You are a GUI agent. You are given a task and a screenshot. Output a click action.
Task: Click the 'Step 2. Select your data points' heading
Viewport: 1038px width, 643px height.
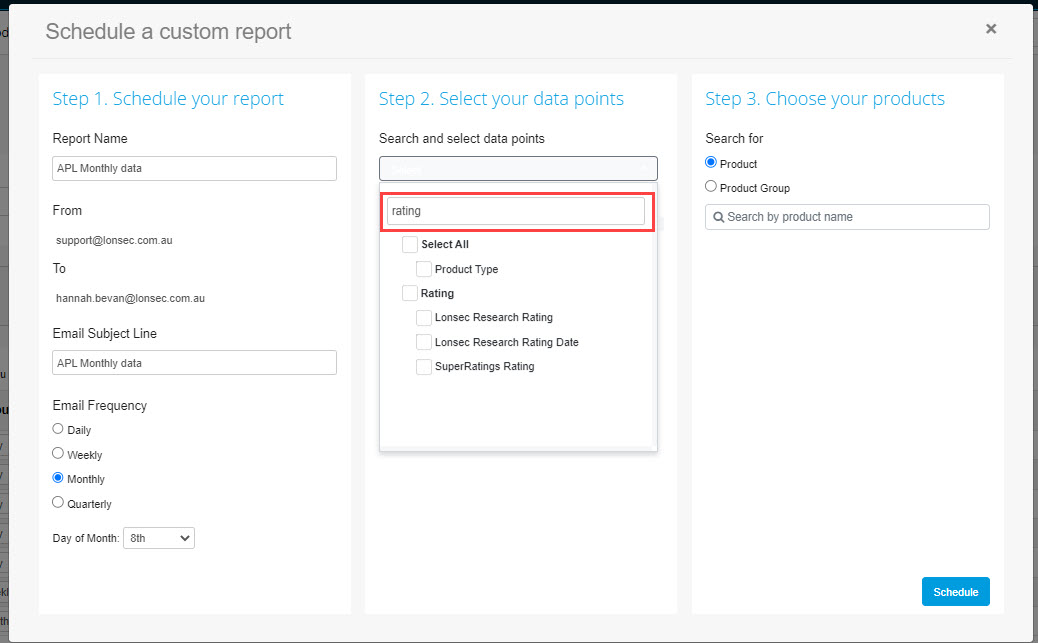point(501,99)
